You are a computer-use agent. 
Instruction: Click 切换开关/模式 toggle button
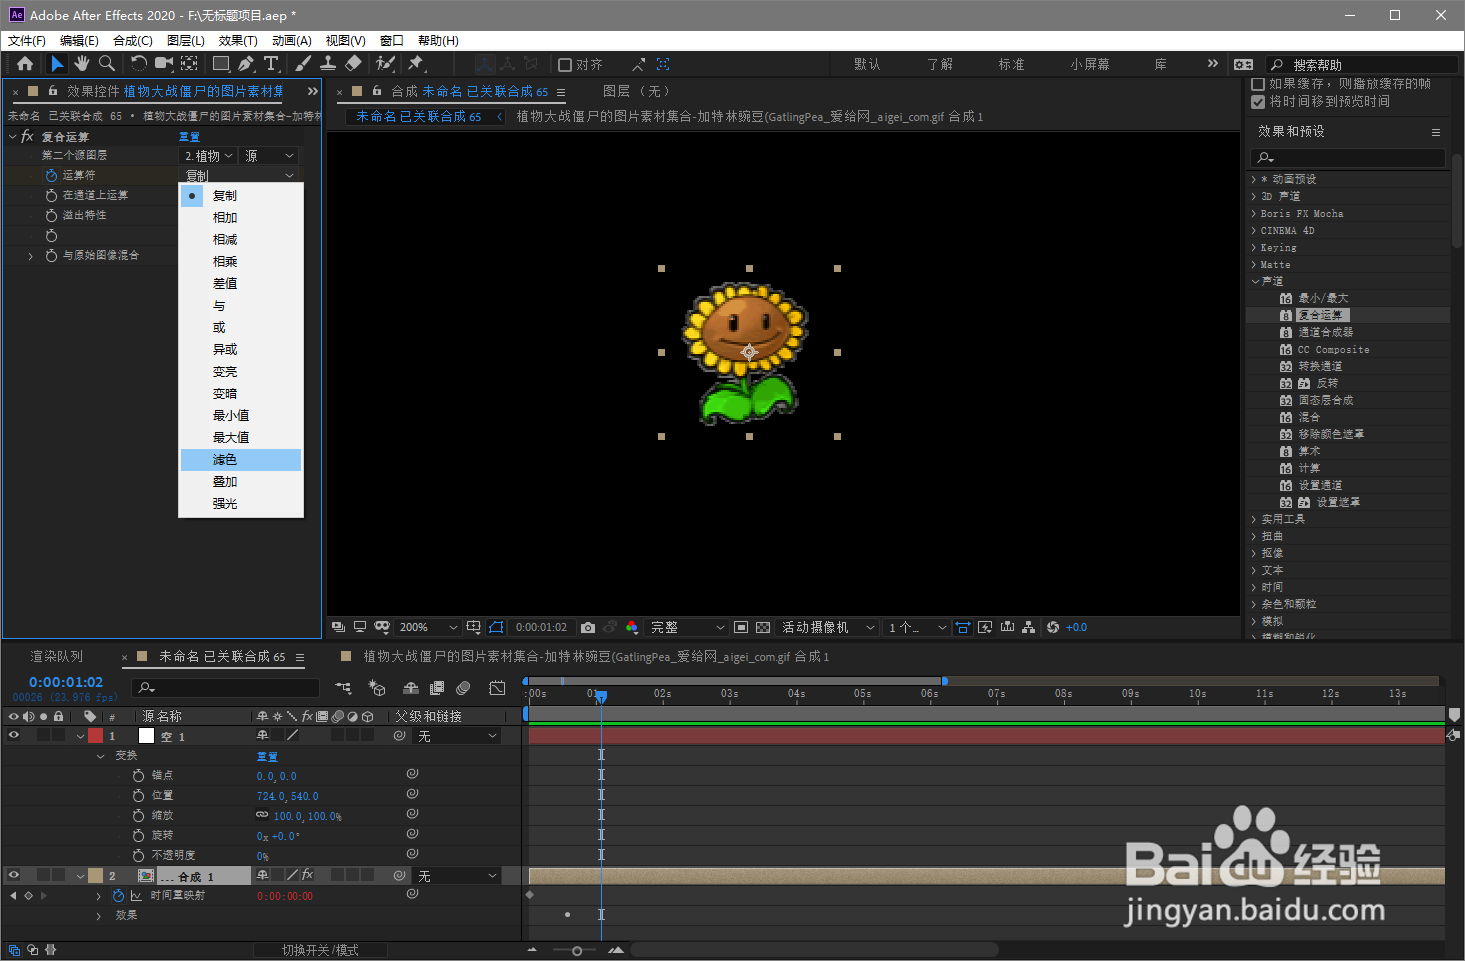point(320,950)
